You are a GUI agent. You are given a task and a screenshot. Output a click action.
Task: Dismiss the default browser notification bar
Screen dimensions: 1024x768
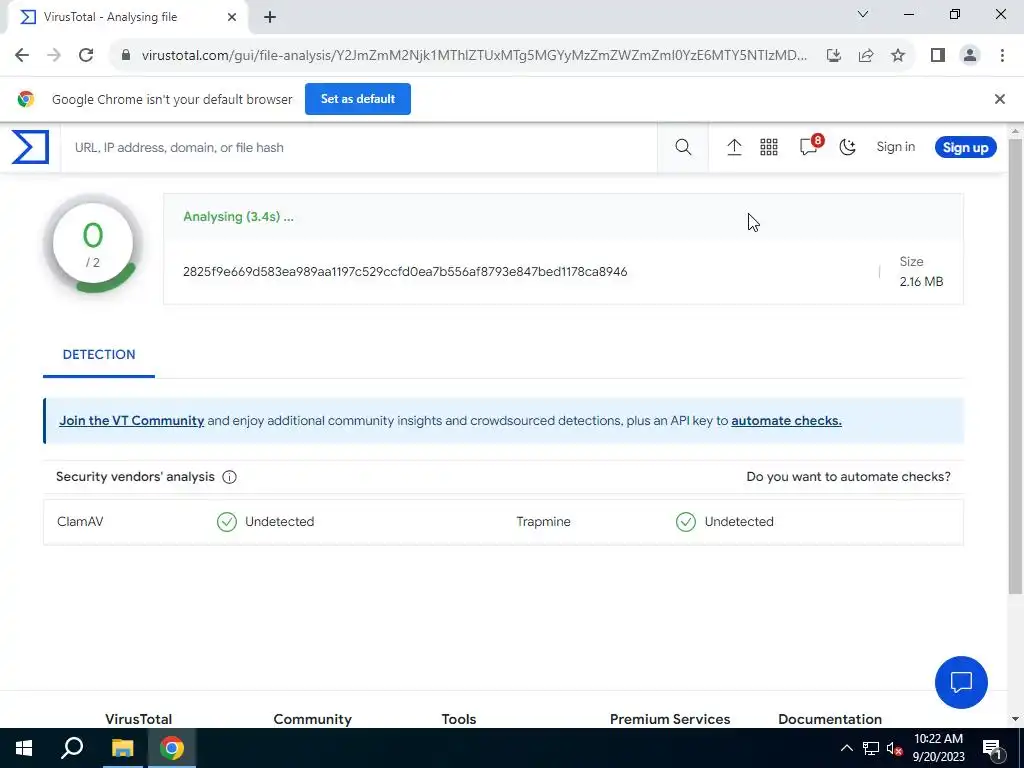999,99
